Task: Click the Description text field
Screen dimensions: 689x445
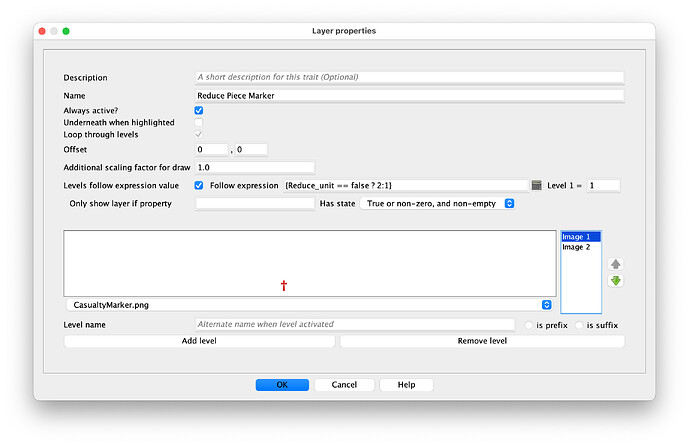Action: [x=409, y=77]
